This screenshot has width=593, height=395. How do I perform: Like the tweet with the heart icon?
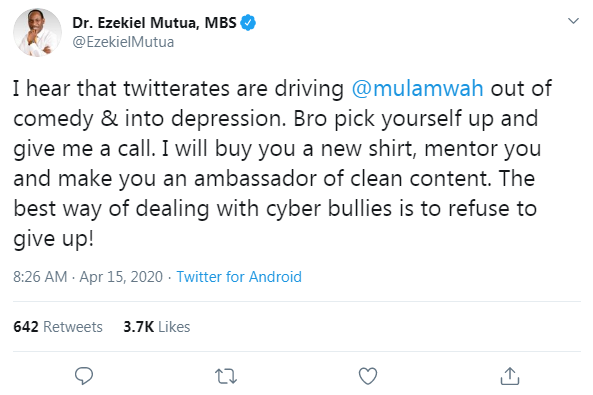(x=368, y=376)
